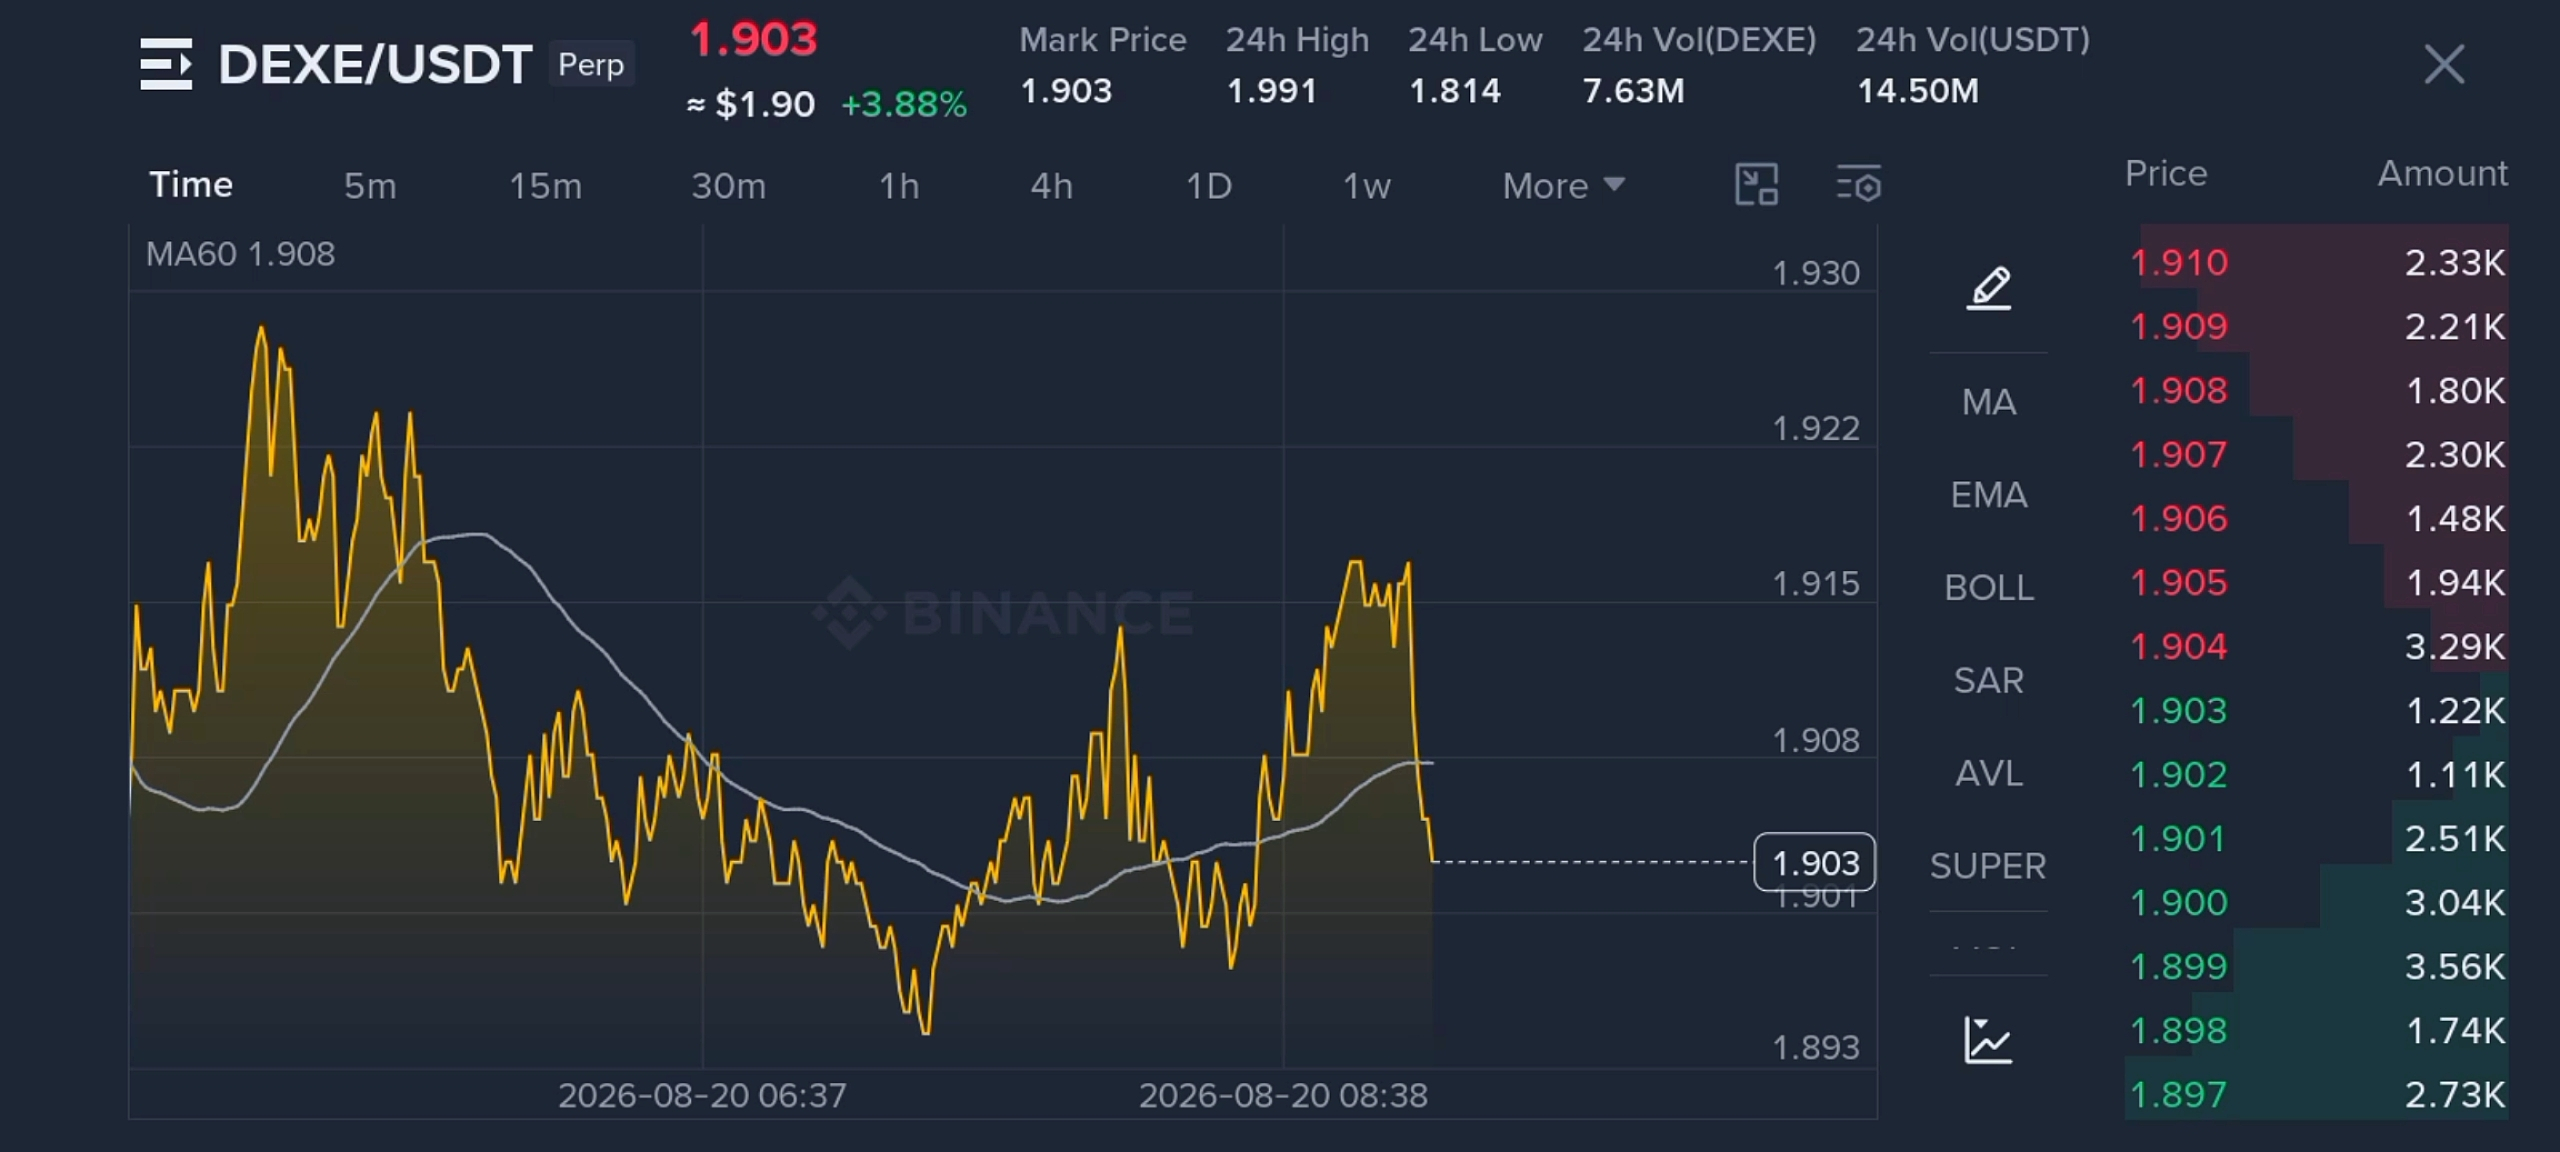The height and width of the screenshot is (1152, 2560).
Task: Select bid order at price 1.903
Action: pyautogui.click(x=2317, y=710)
